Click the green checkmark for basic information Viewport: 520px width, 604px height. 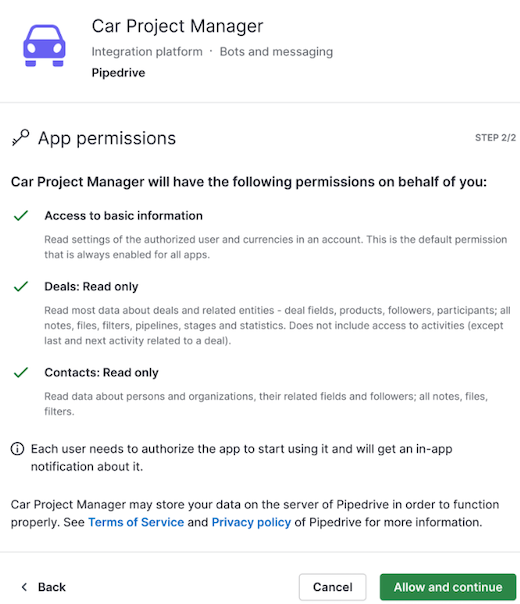(21, 216)
